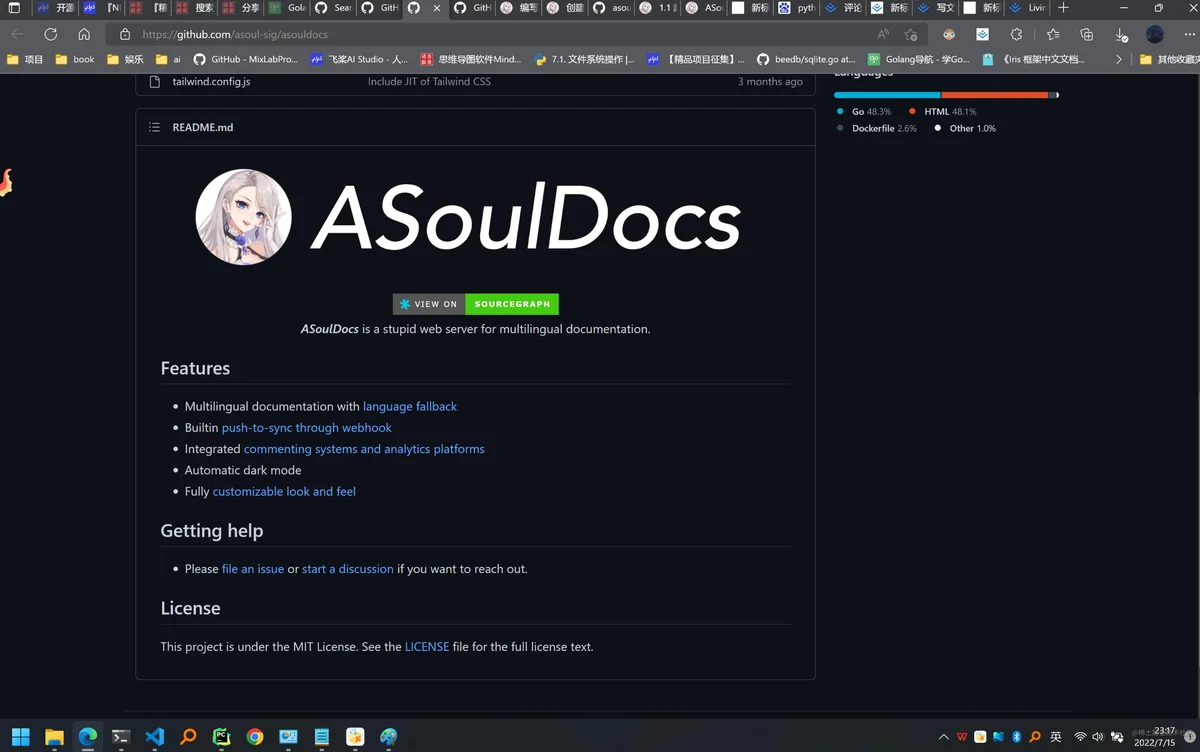View site info via the lock icon
The width and height of the screenshot is (1200, 752).
coord(125,34)
